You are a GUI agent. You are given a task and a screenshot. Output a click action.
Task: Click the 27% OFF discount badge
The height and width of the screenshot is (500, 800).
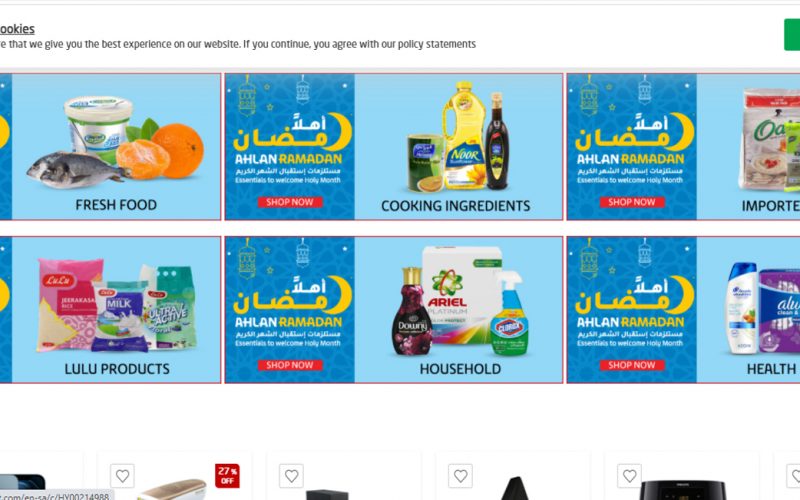click(227, 476)
